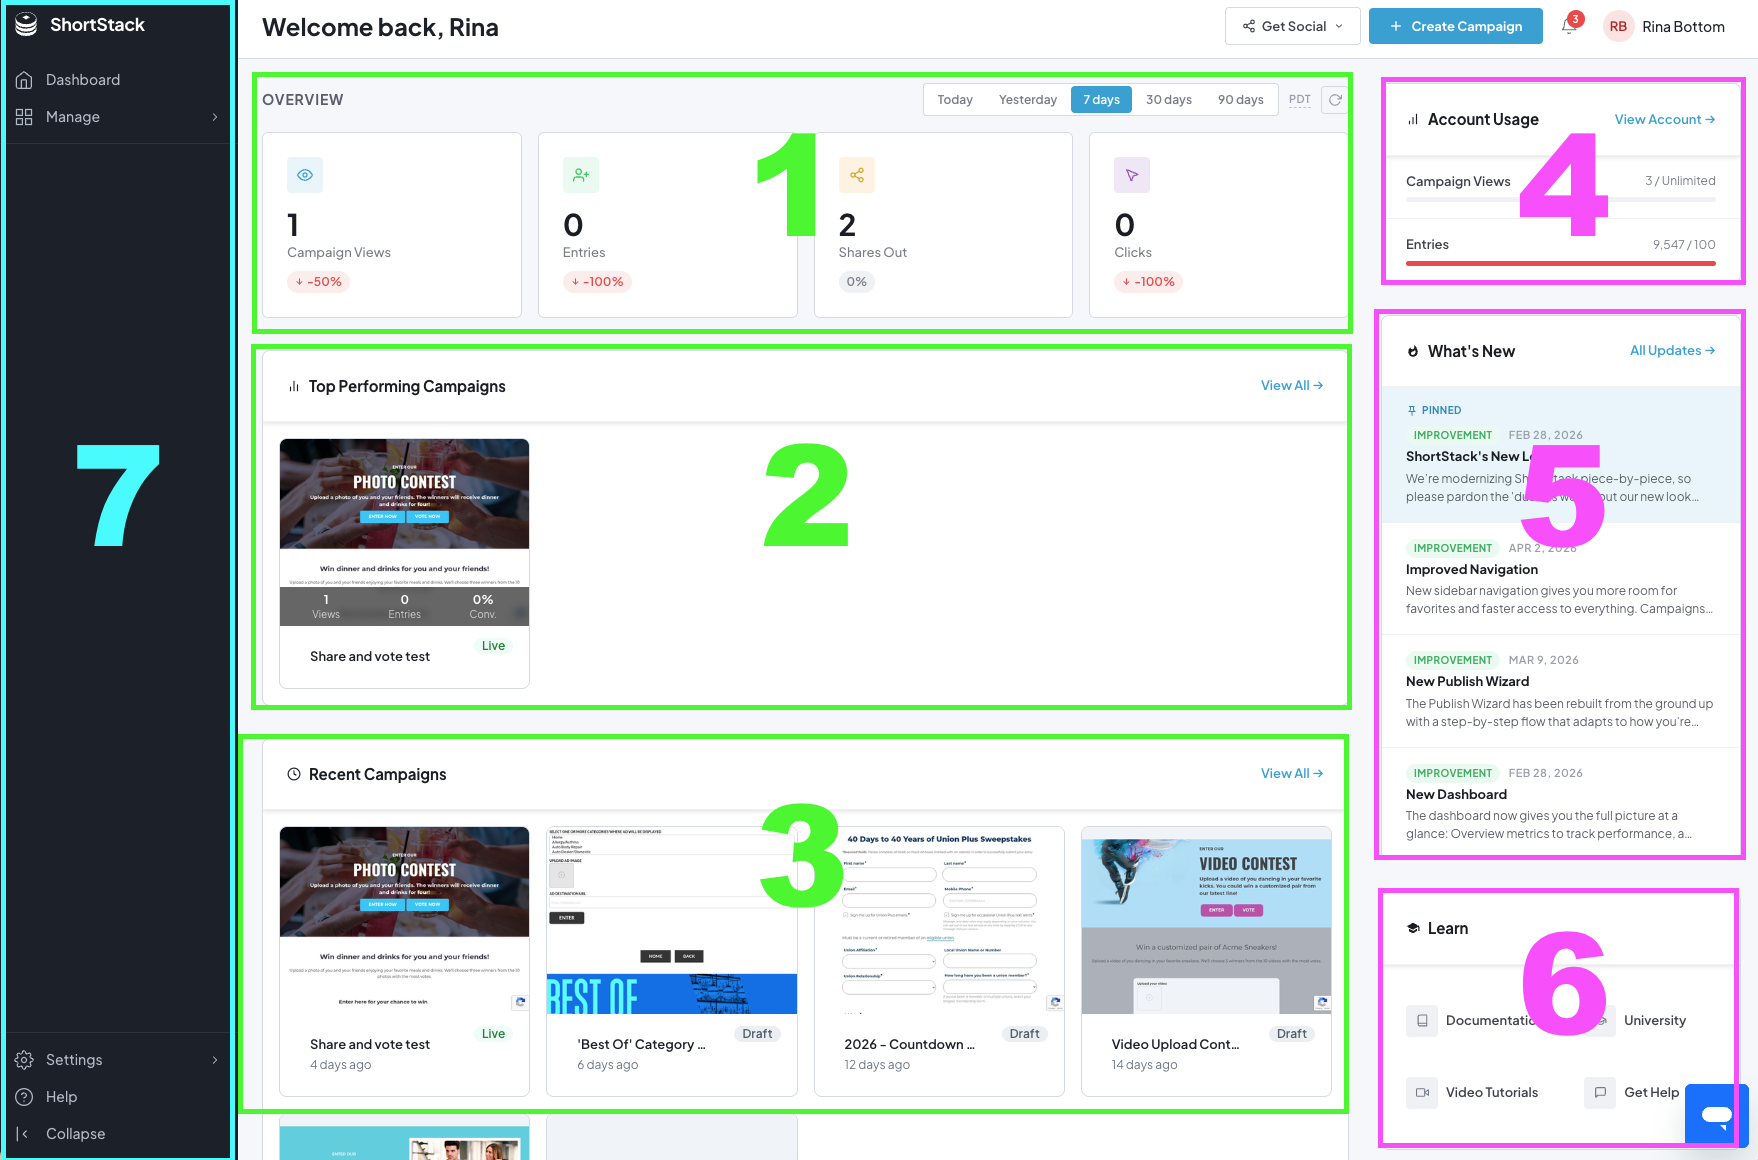Click the Create Campaign button
The width and height of the screenshot is (1758, 1160).
click(x=1455, y=26)
